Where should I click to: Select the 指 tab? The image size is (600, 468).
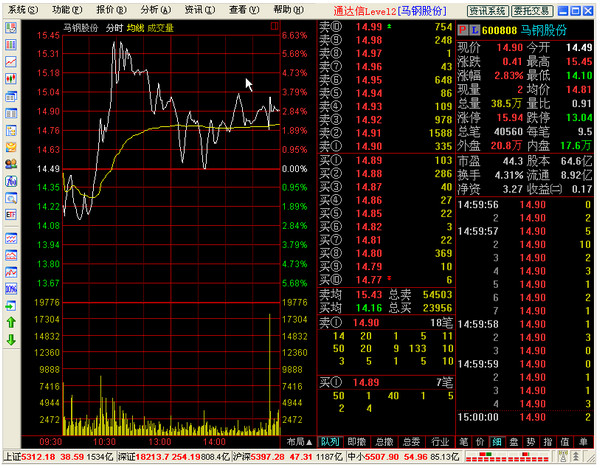(548, 442)
